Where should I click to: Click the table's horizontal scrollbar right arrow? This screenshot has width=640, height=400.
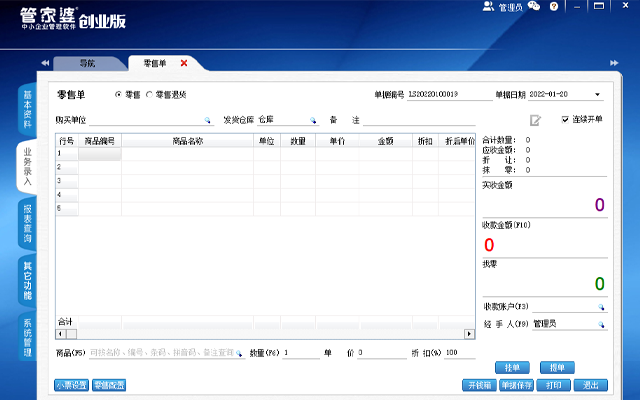(470, 333)
